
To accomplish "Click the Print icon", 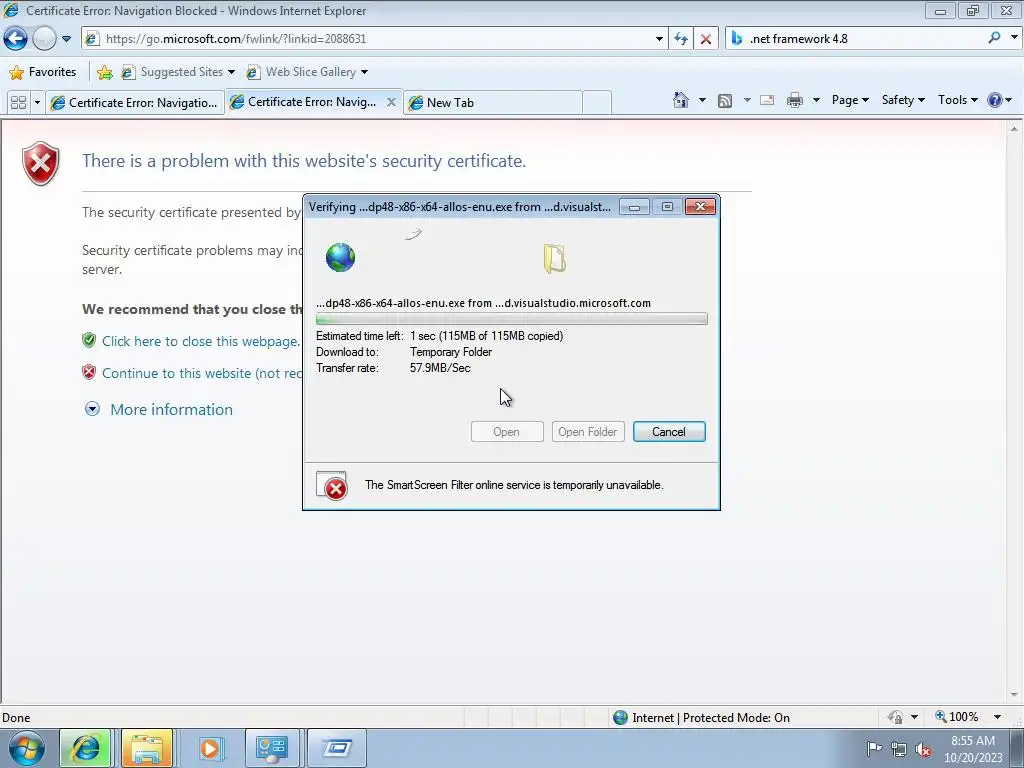I will (x=795, y=100).
